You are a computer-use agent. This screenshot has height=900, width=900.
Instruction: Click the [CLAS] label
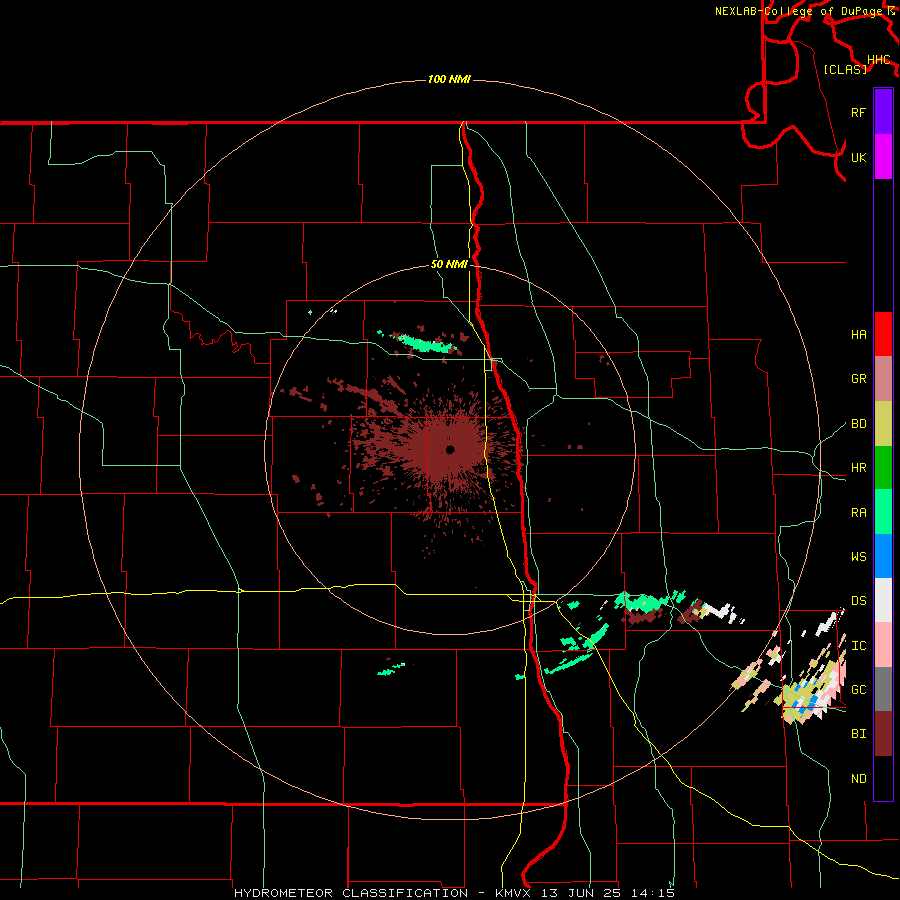click(845, 69)
